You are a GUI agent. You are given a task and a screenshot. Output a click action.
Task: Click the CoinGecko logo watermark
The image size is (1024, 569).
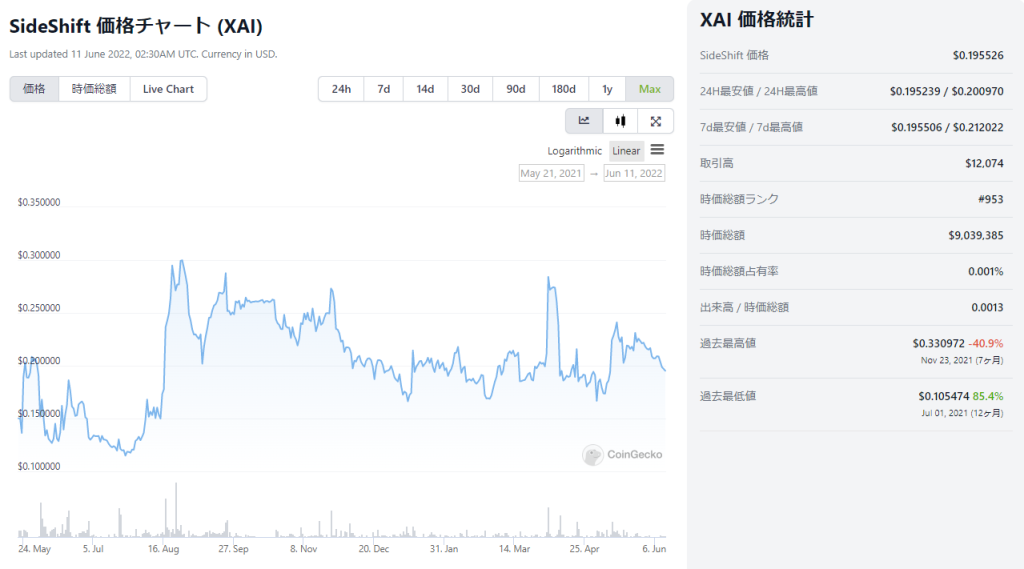click(x=623, y=455)
